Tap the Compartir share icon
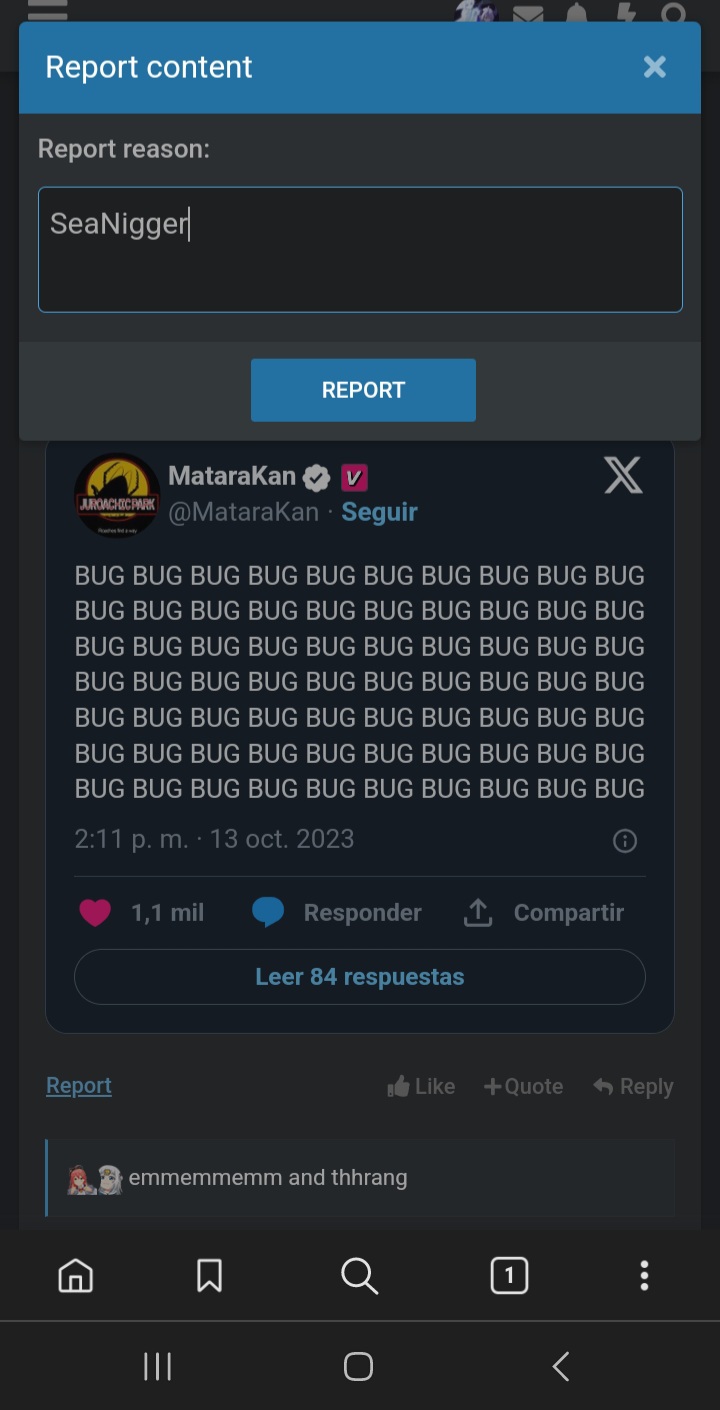This screenshot has height=1410, width=720. pyautogui.click(x=478, y=912)
